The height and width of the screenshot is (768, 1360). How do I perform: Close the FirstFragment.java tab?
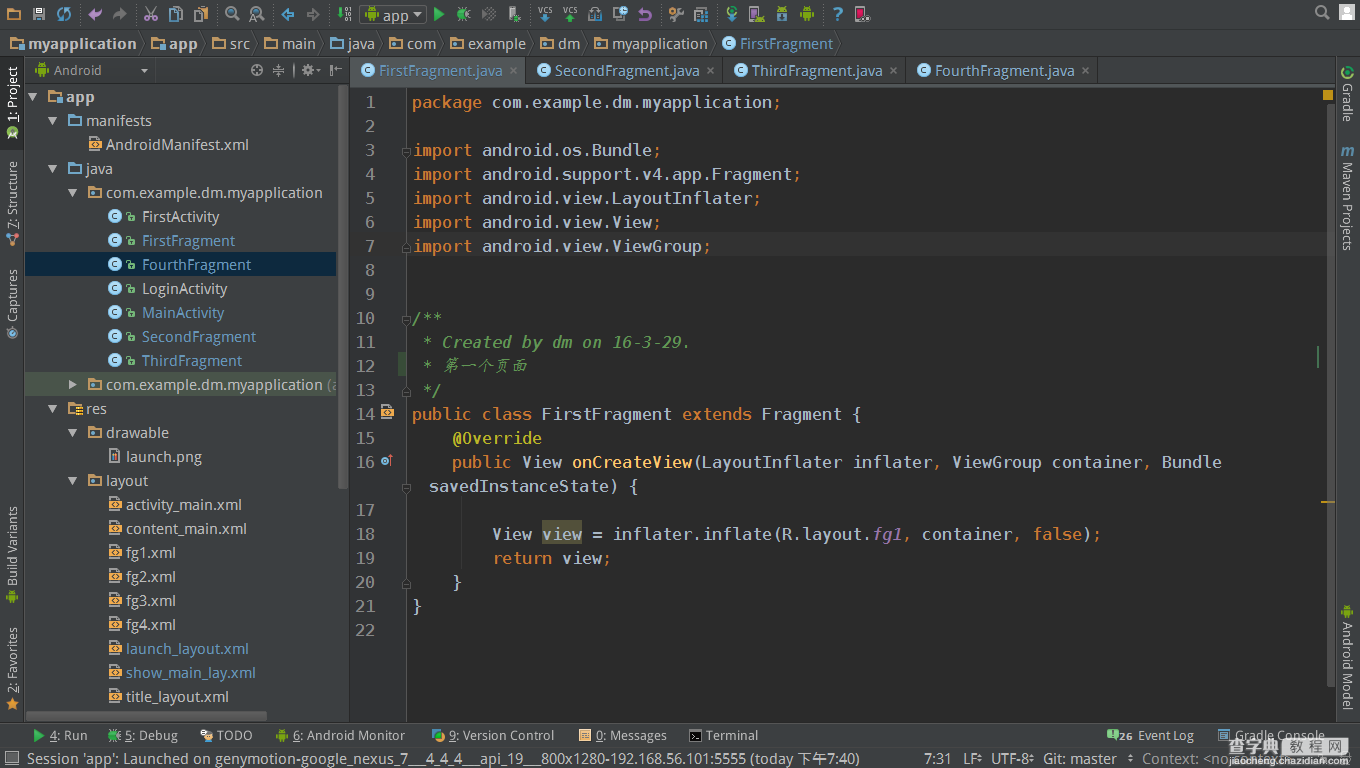click(x=514, y=71)
